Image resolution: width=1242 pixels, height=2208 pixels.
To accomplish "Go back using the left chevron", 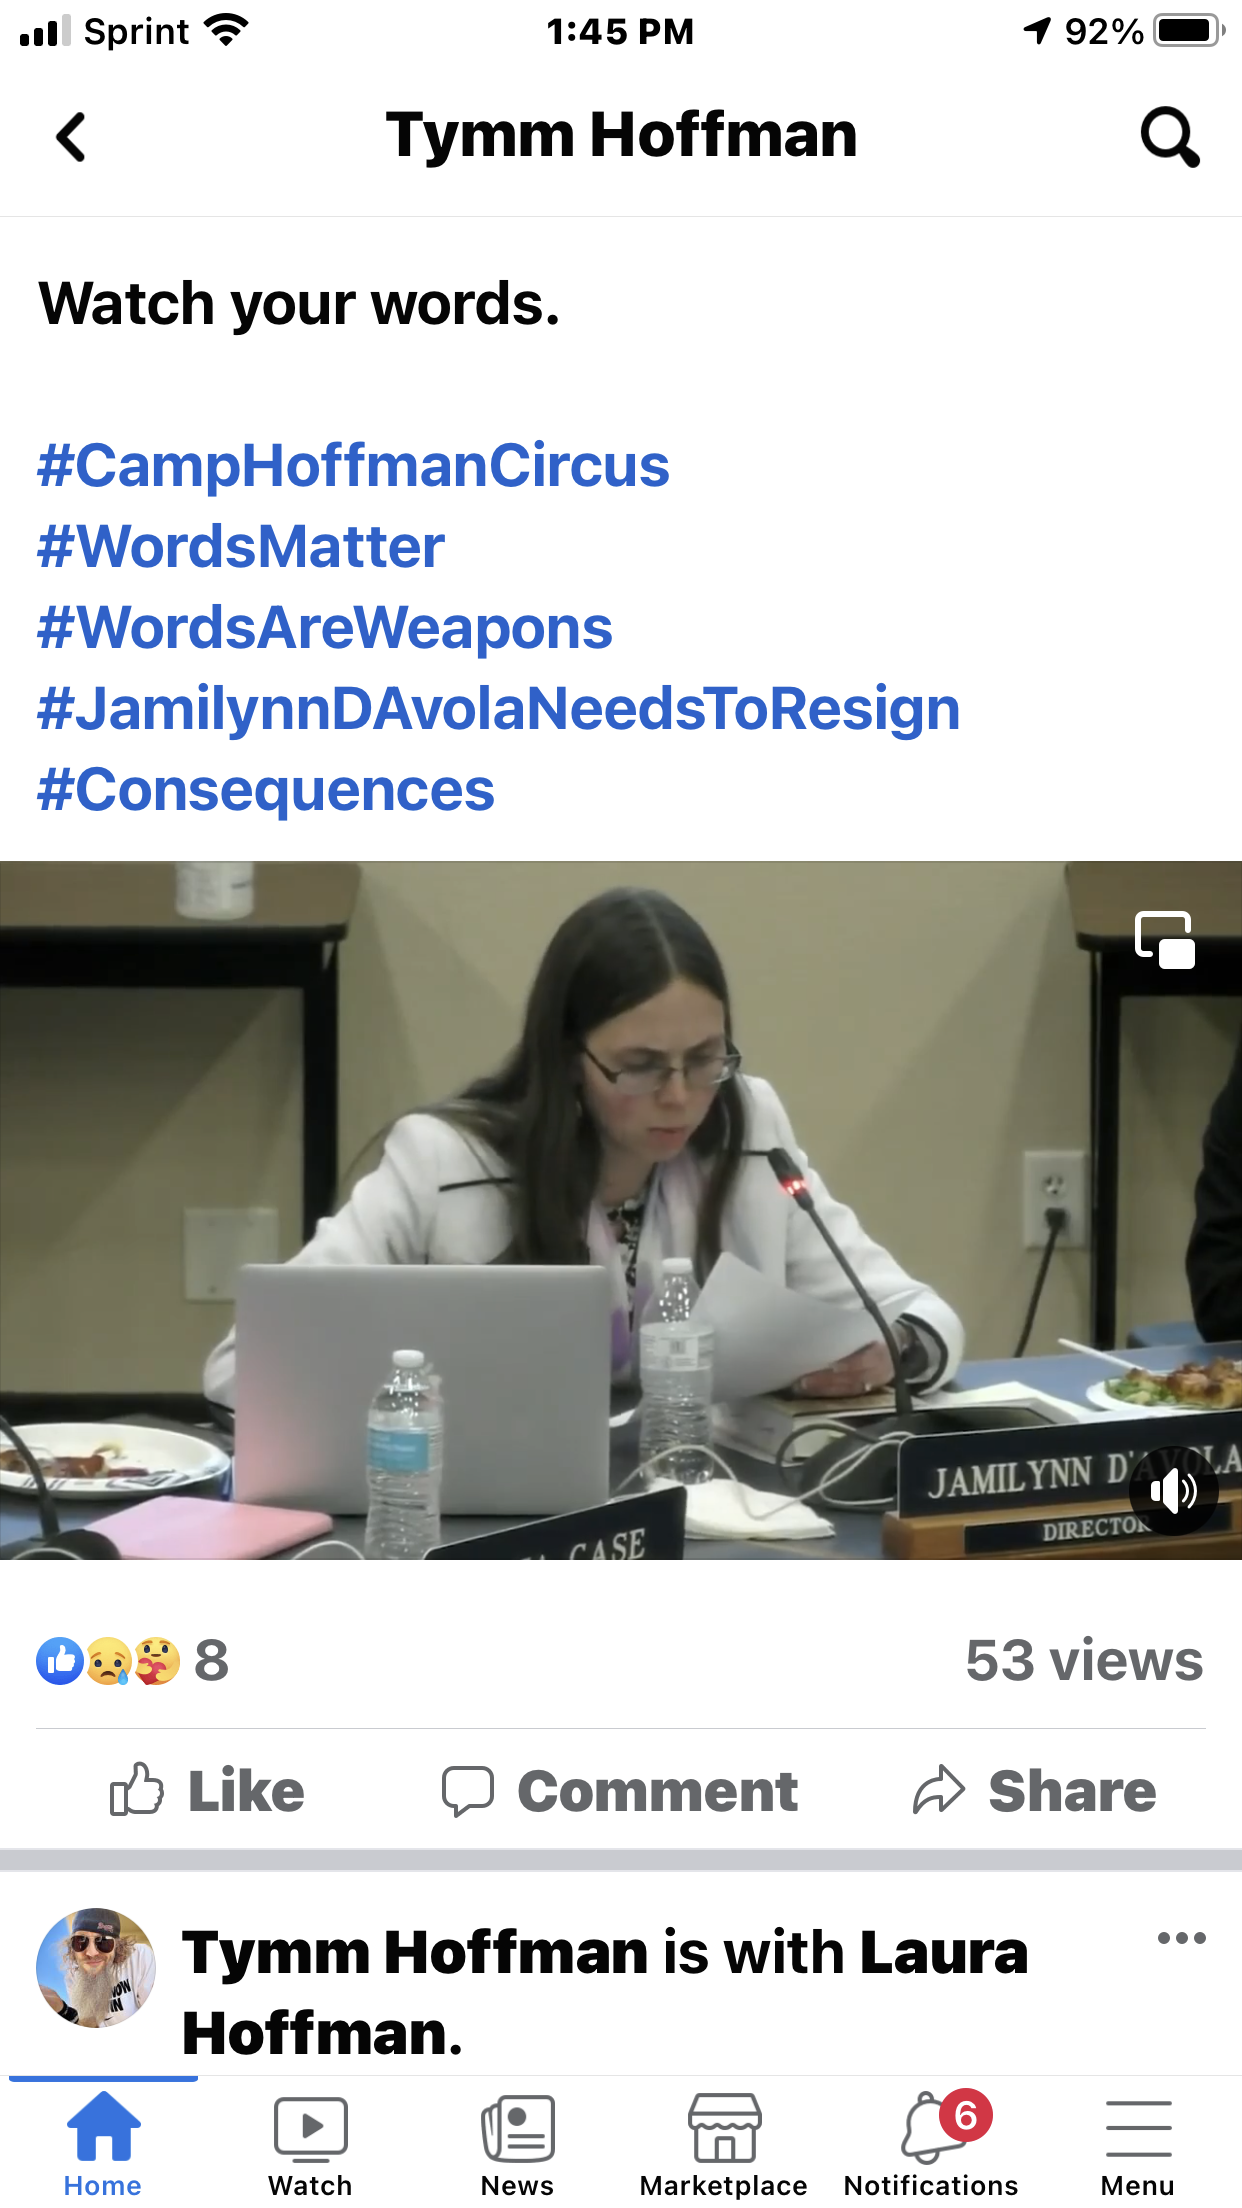I will [71, 137].
